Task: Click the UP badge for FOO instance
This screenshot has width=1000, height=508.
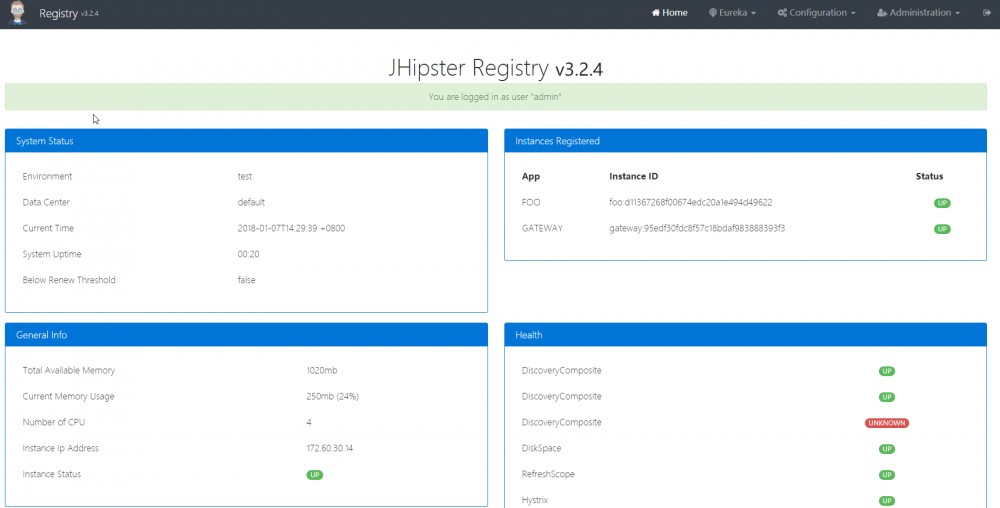Action: coord(942,203)
